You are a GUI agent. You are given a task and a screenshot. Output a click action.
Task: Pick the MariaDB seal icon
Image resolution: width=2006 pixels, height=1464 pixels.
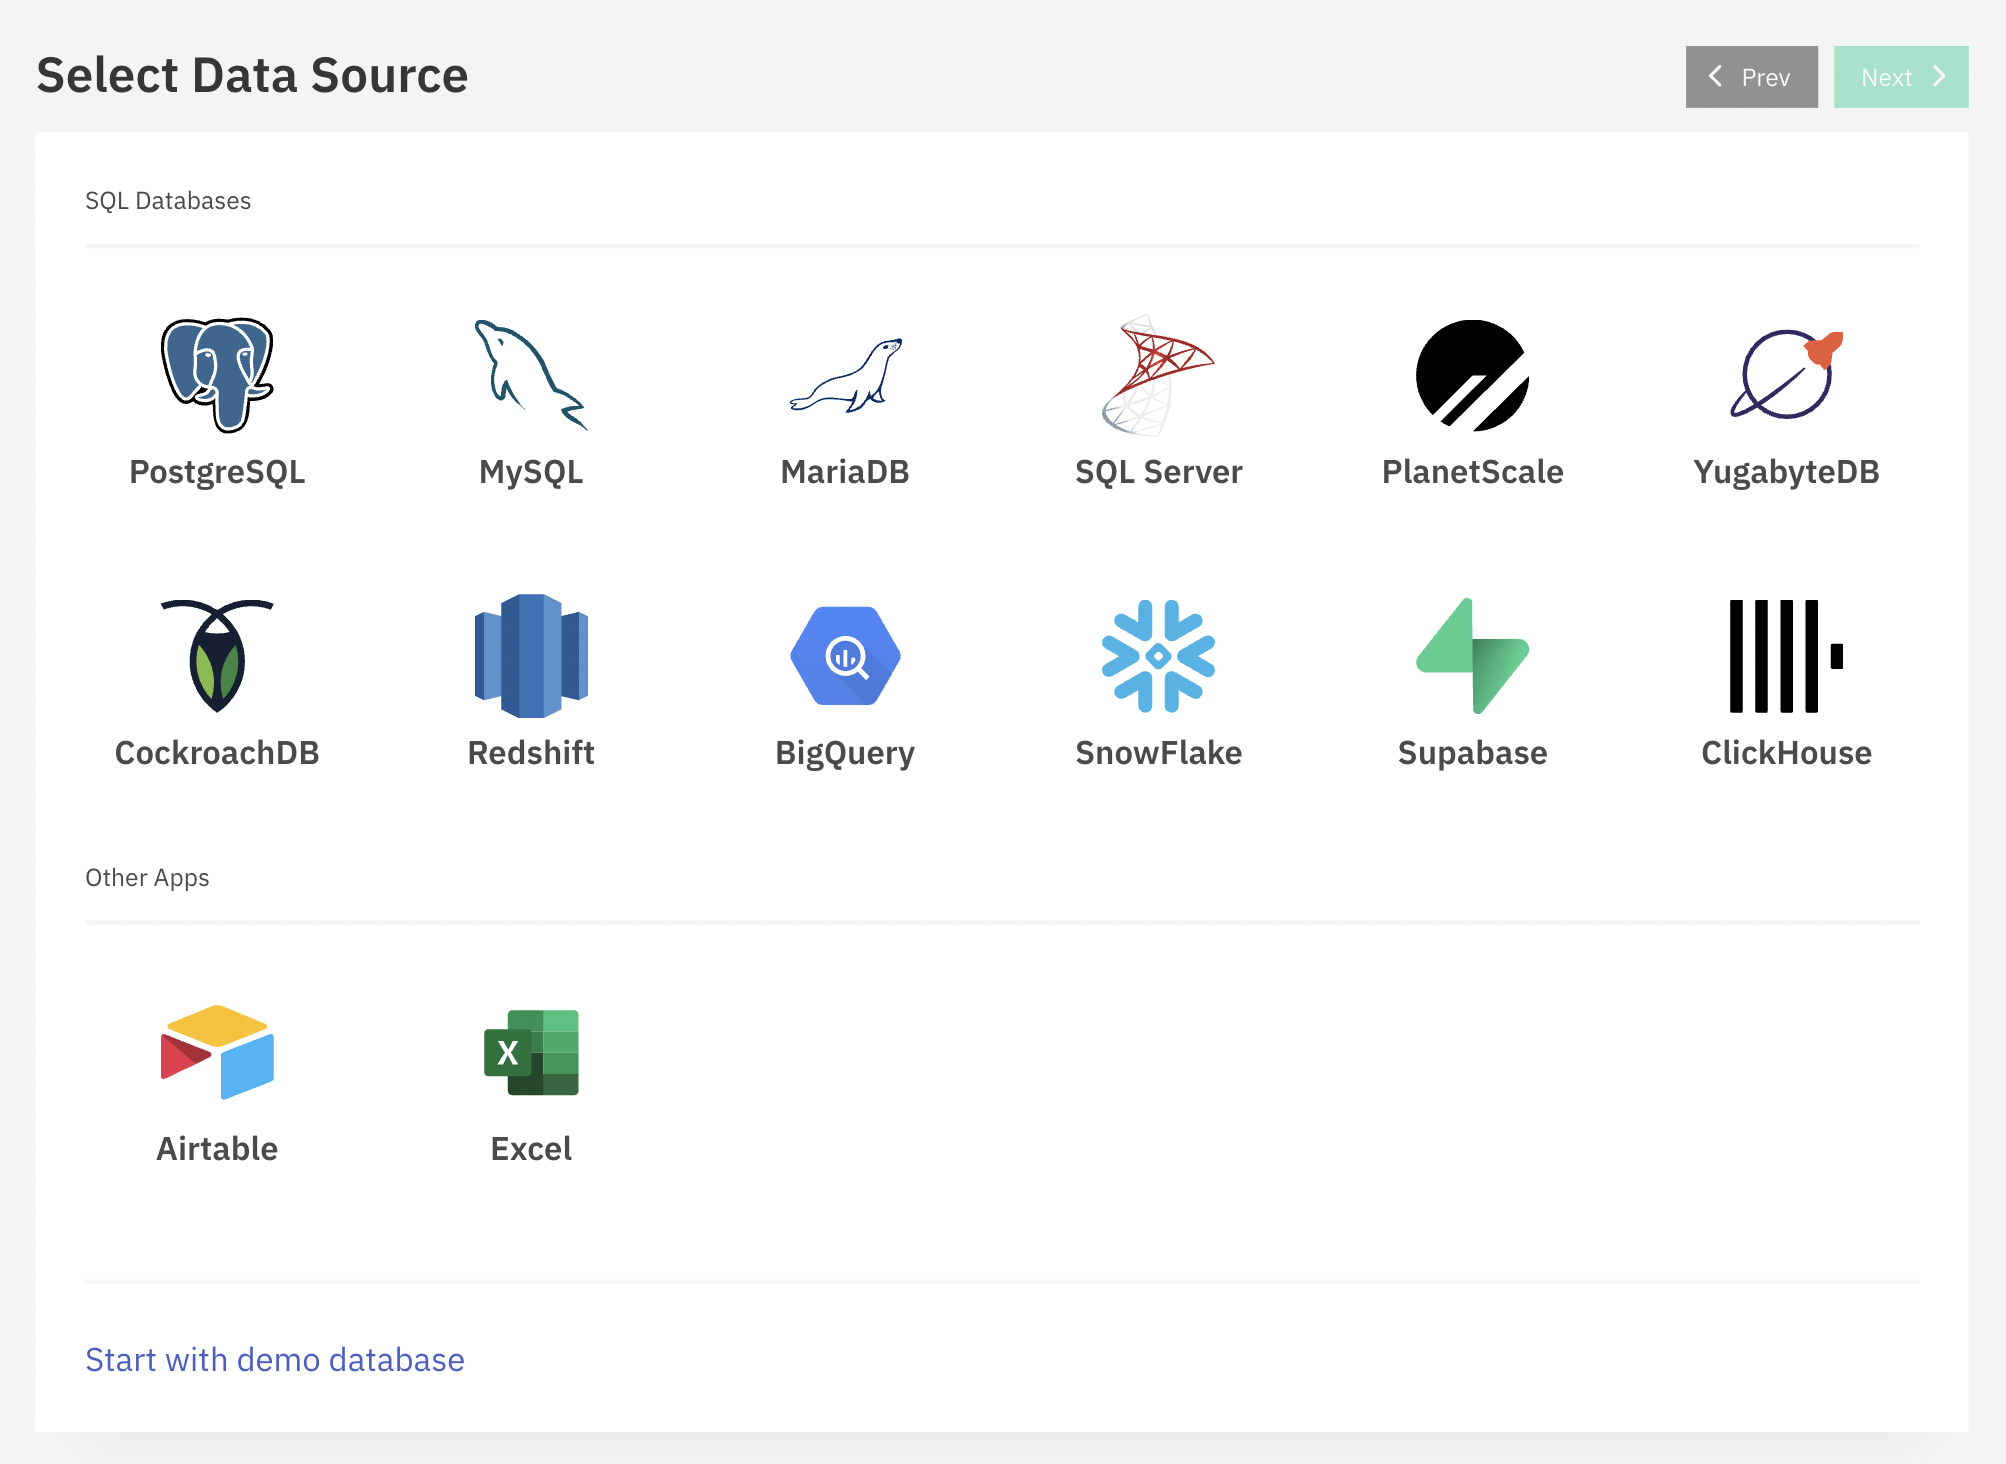pyautogui.click(x=846, y=375)
